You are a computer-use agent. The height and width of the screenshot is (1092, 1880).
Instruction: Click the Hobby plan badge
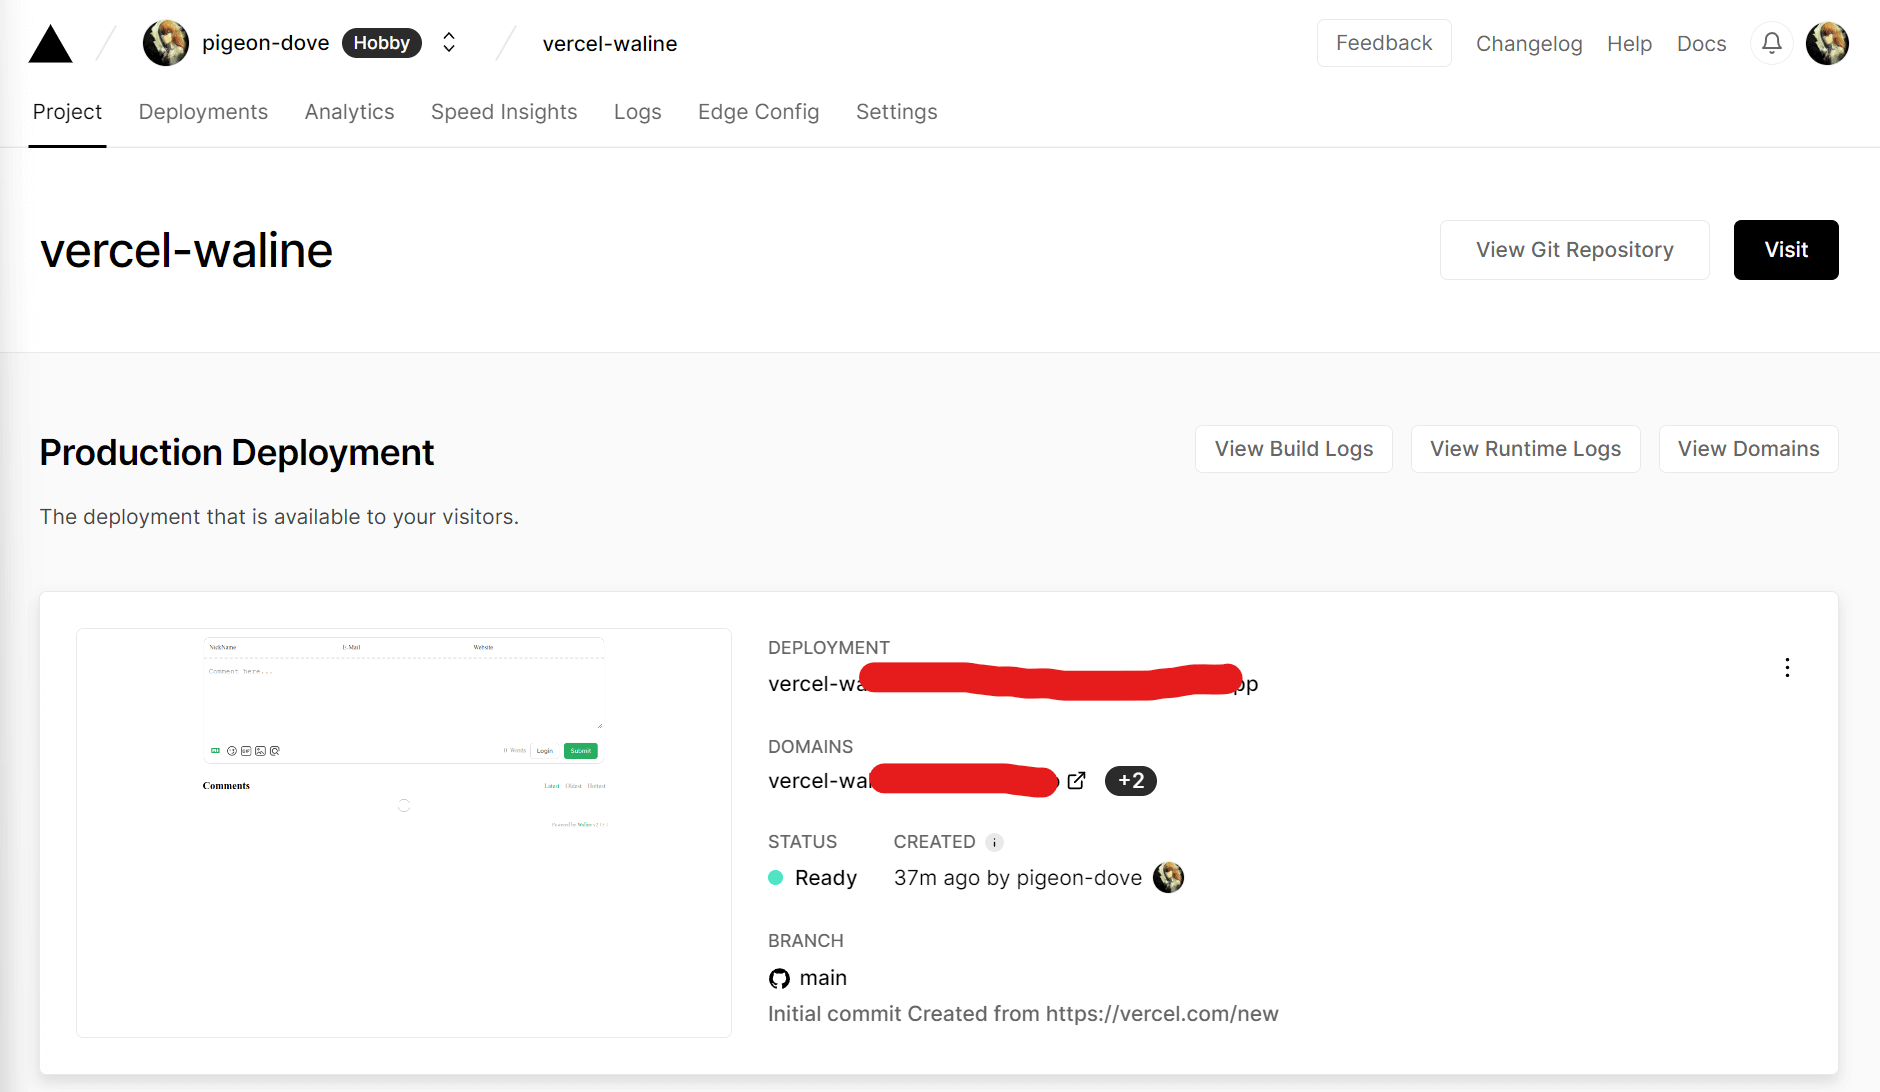point(382,43)
